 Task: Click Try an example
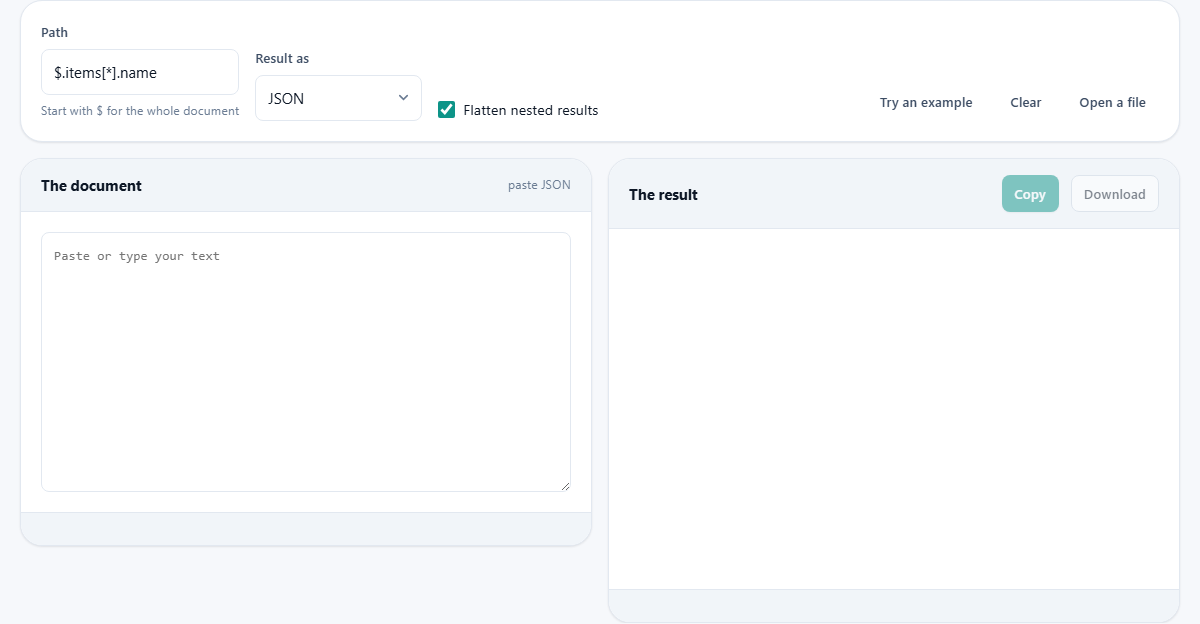tap(926, 102)
